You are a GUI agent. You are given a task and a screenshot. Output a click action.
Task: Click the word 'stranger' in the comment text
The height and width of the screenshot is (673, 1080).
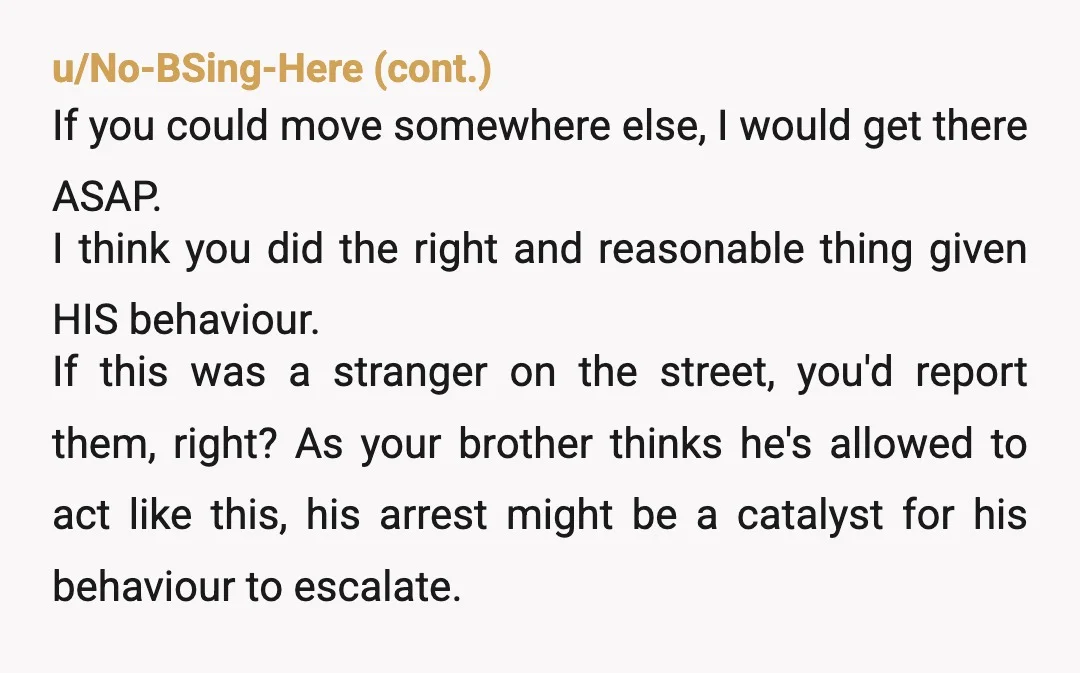point(411,373)
